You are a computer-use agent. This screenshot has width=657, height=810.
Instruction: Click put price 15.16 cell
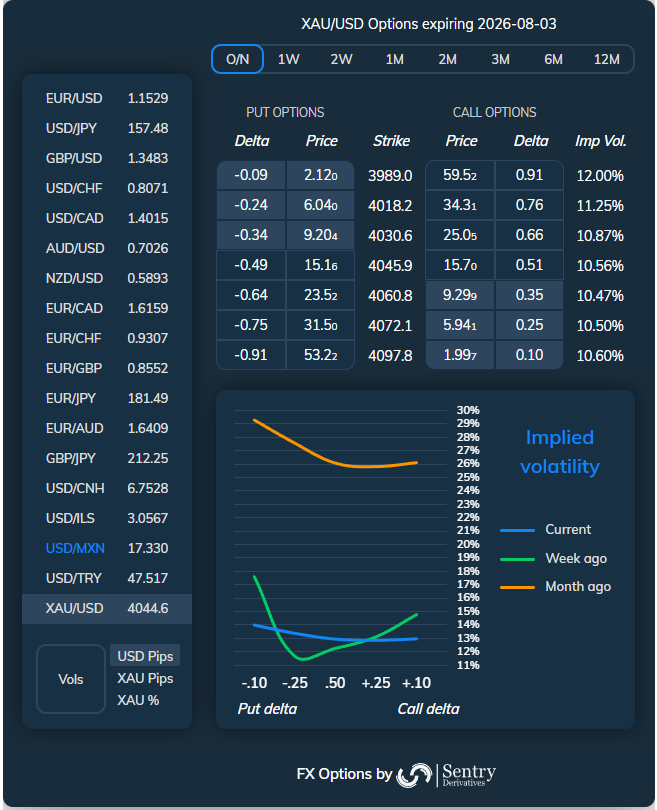click(x=320, y=265)
